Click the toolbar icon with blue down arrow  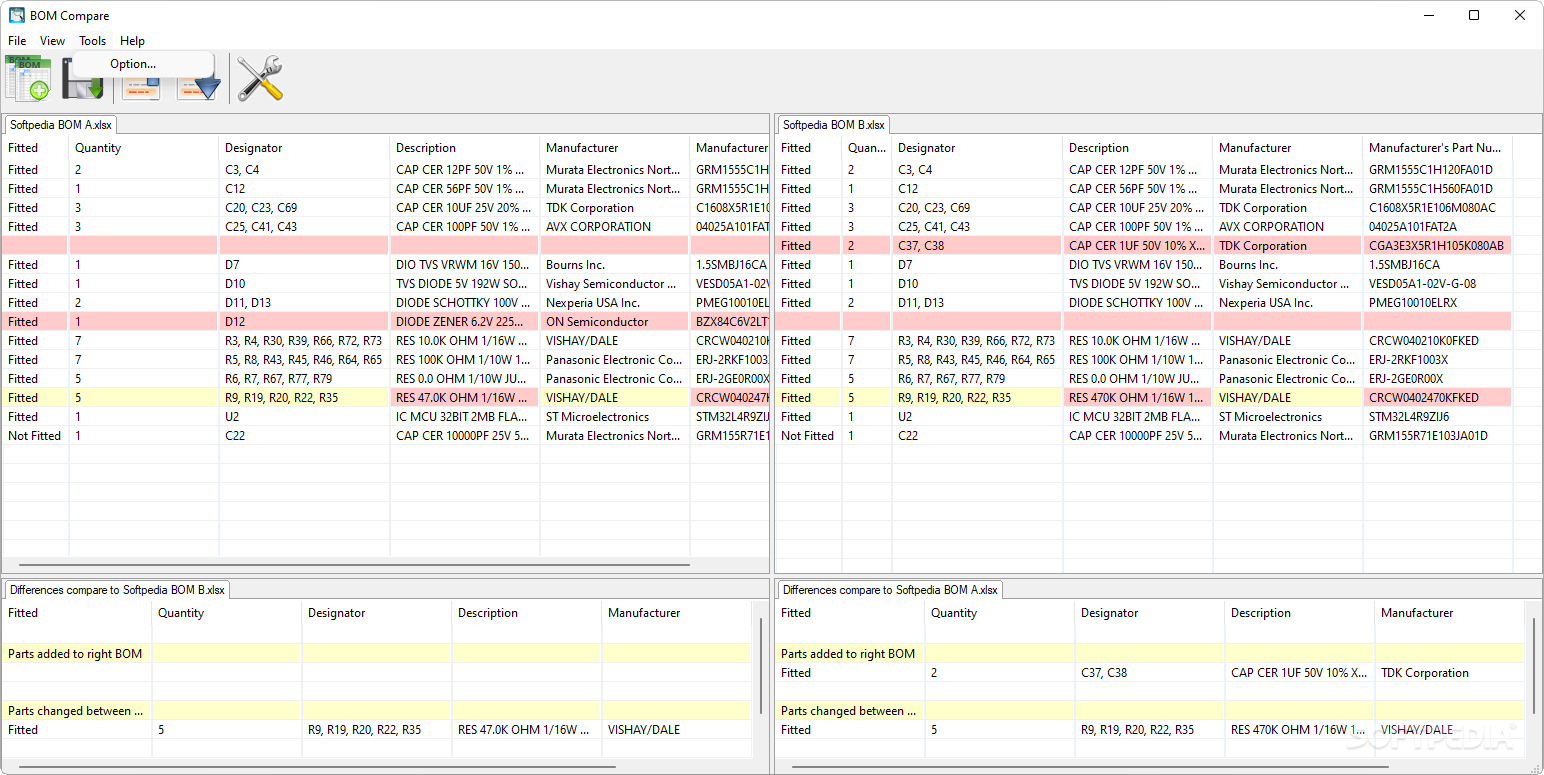[x=198, y=90]
